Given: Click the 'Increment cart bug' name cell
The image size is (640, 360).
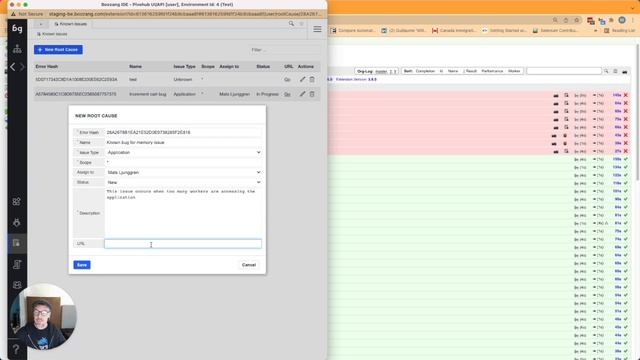Looking at the screenshot, I should 147,94.
